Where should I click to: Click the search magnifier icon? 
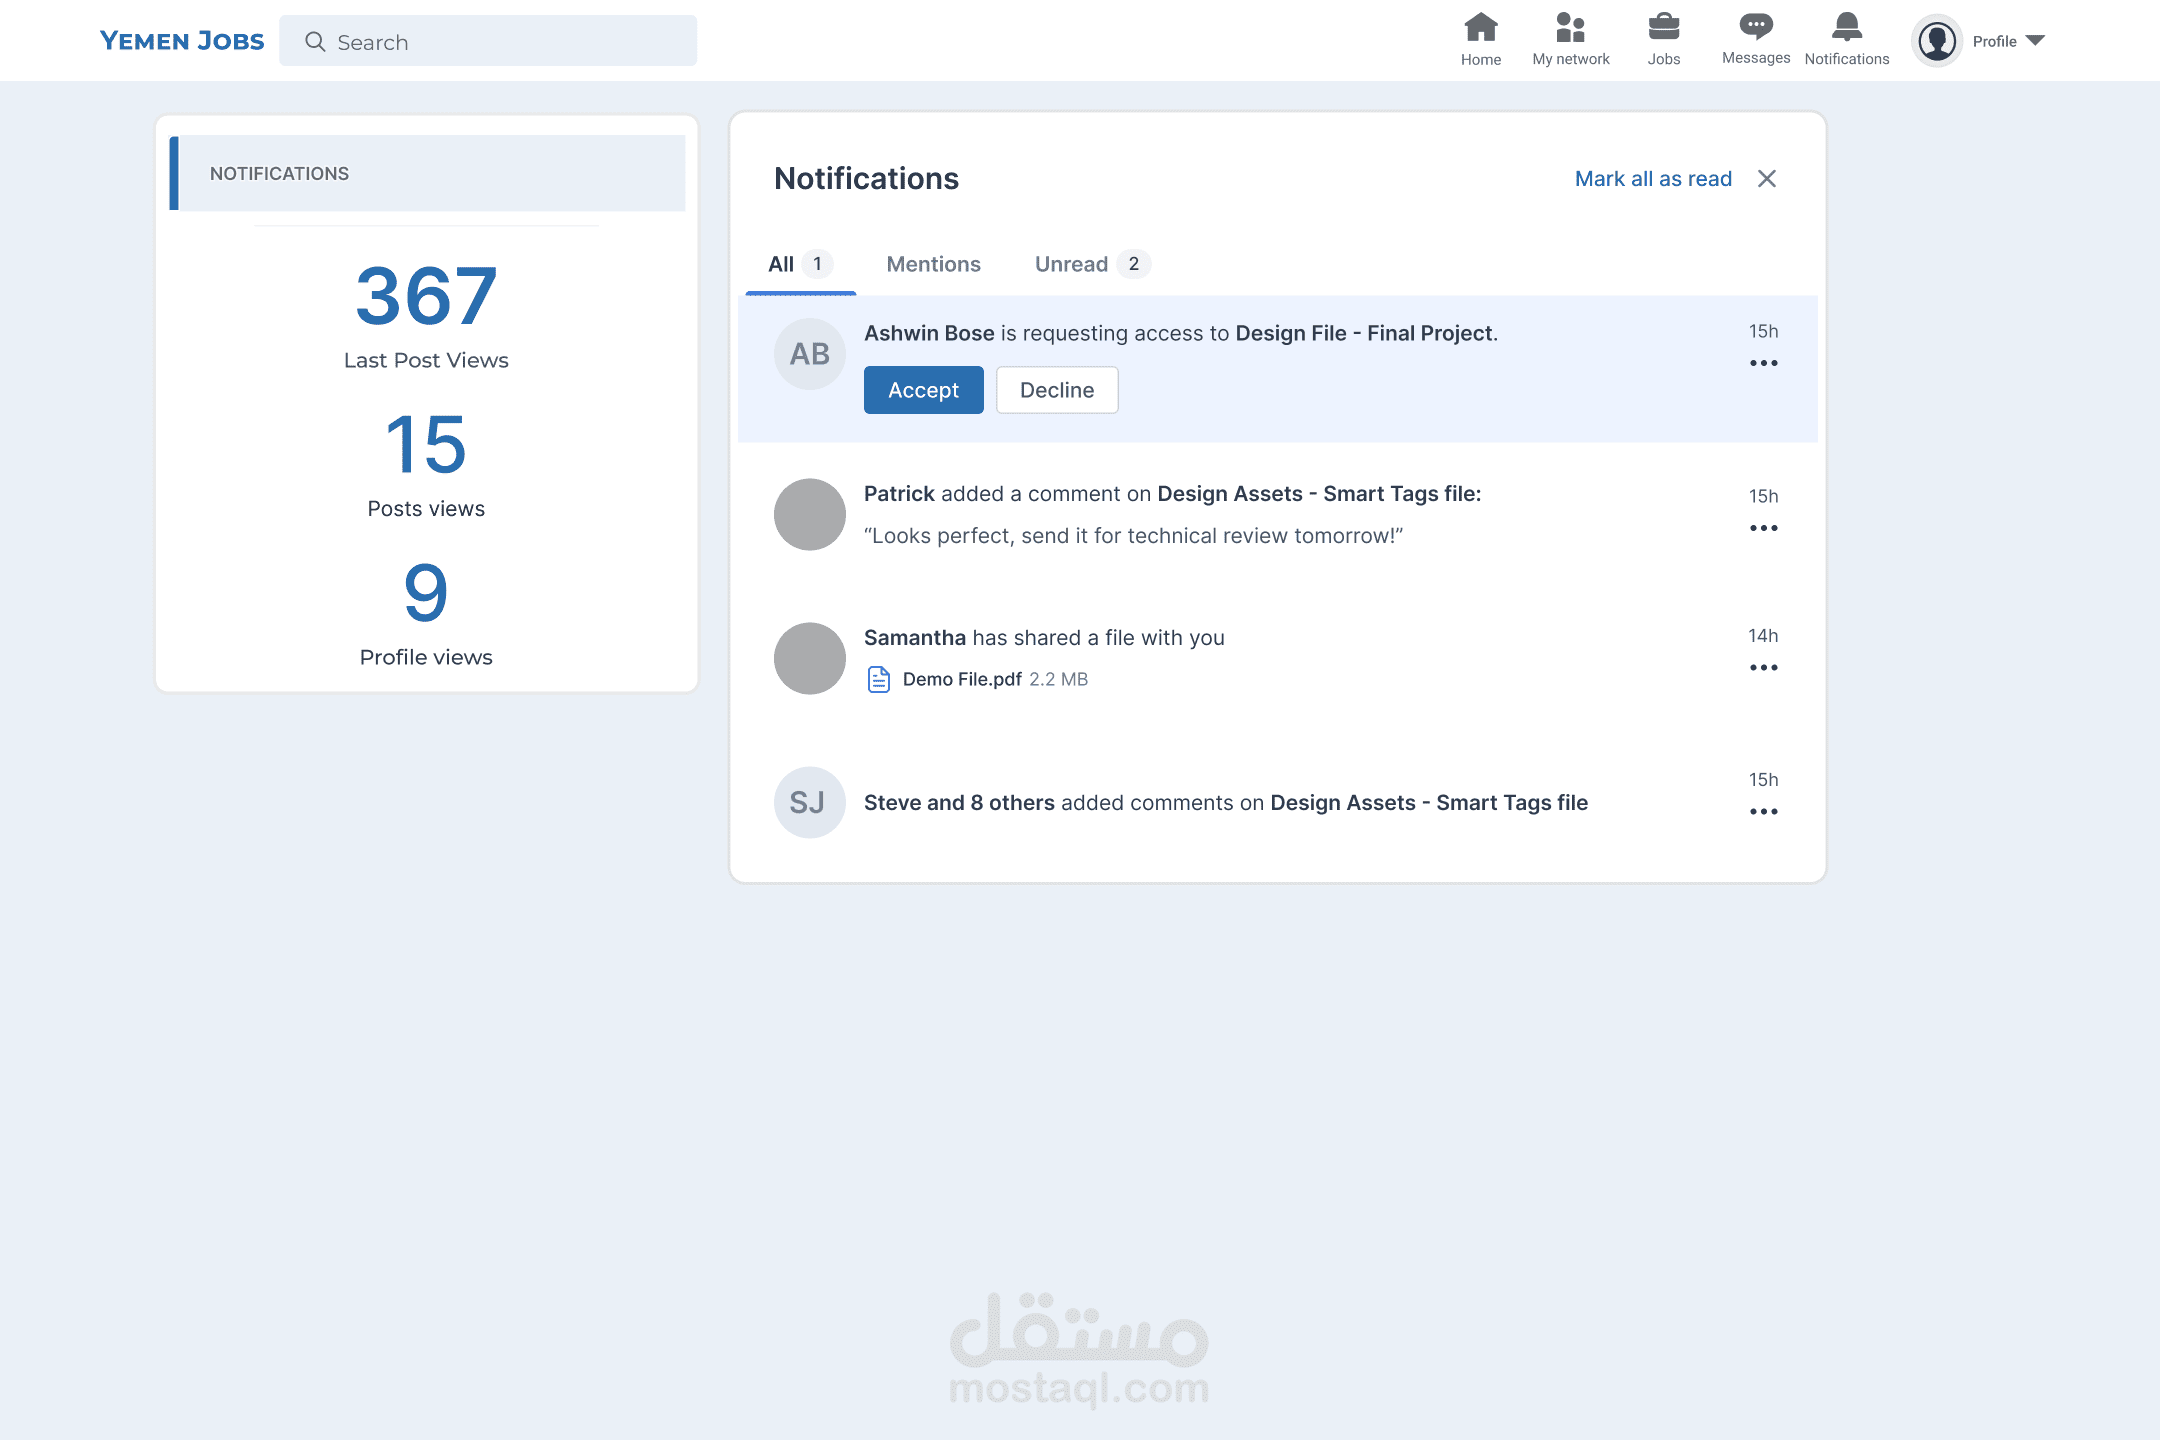[x=315, y=42]
